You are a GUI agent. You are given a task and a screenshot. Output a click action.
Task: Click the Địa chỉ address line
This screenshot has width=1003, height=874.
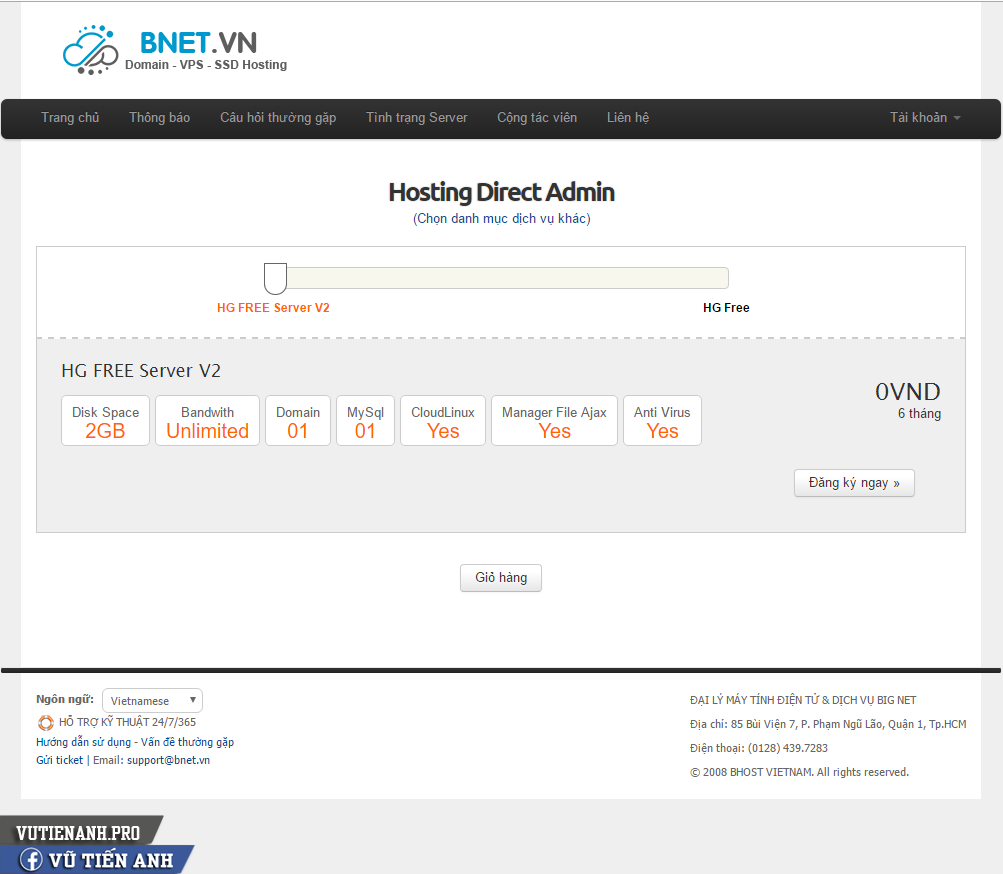coord(828,724)
